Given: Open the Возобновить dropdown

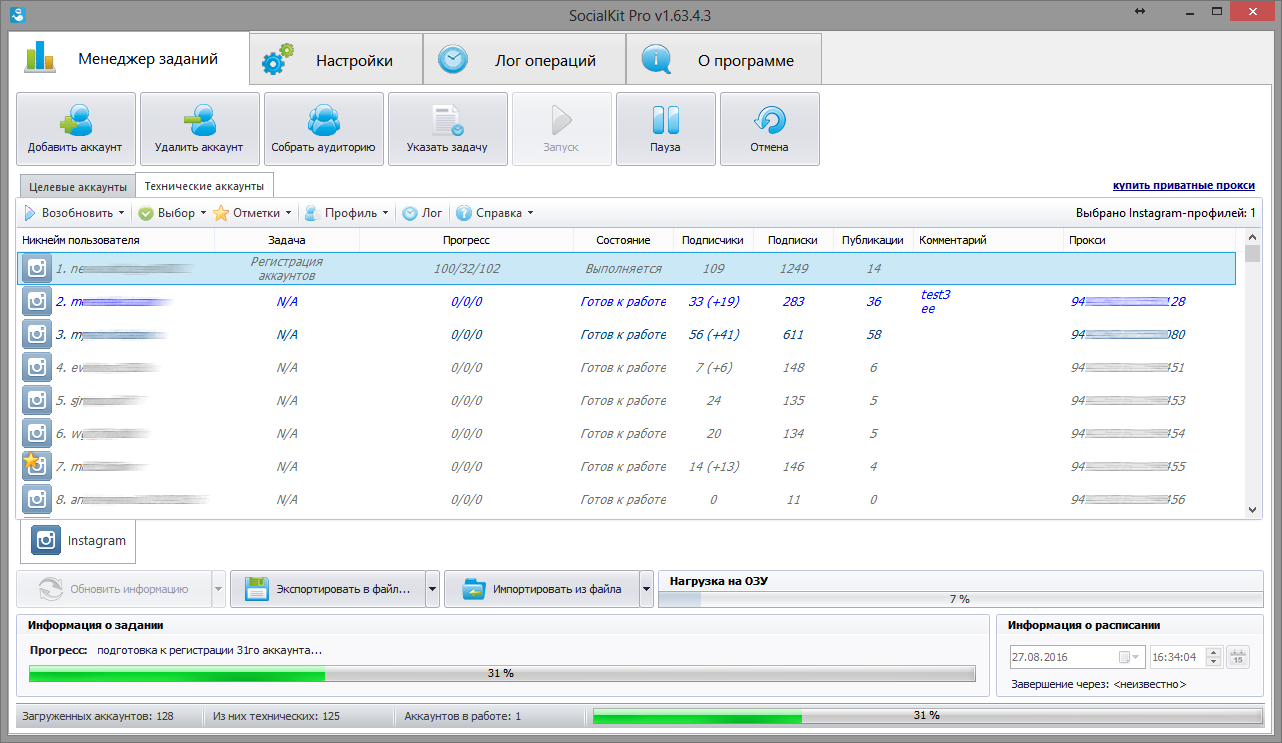Looking at the screenshot, I should pos(74,213).
